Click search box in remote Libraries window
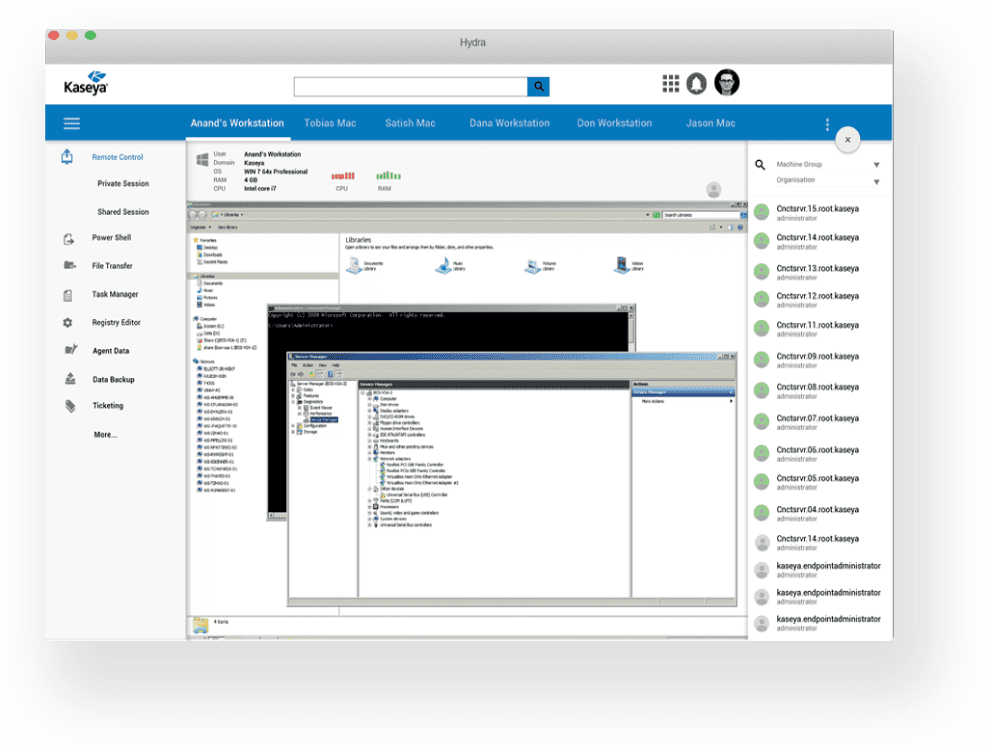The image size is (985, 750). click(702, 215)
